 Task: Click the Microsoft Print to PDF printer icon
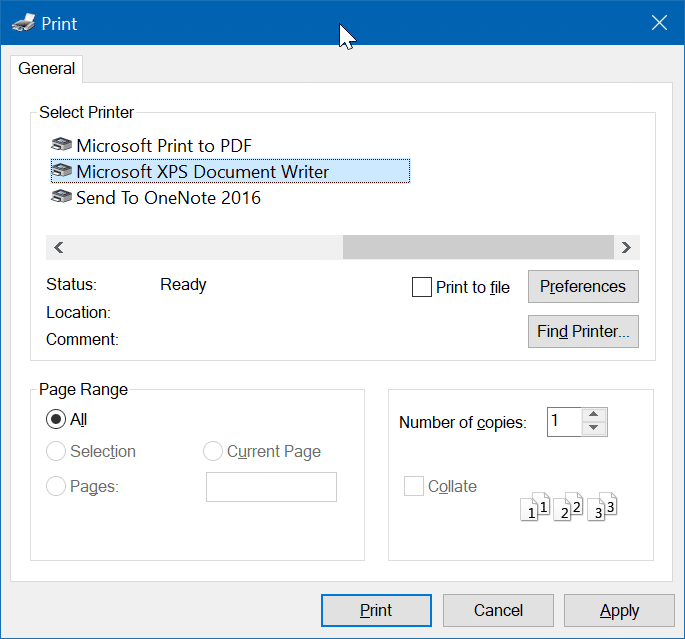[61, 145]
